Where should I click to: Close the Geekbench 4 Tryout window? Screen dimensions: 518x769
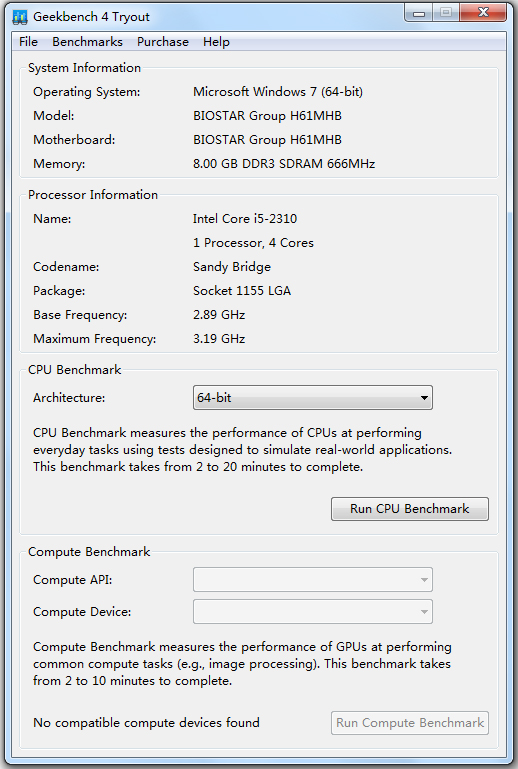[483, 13]
